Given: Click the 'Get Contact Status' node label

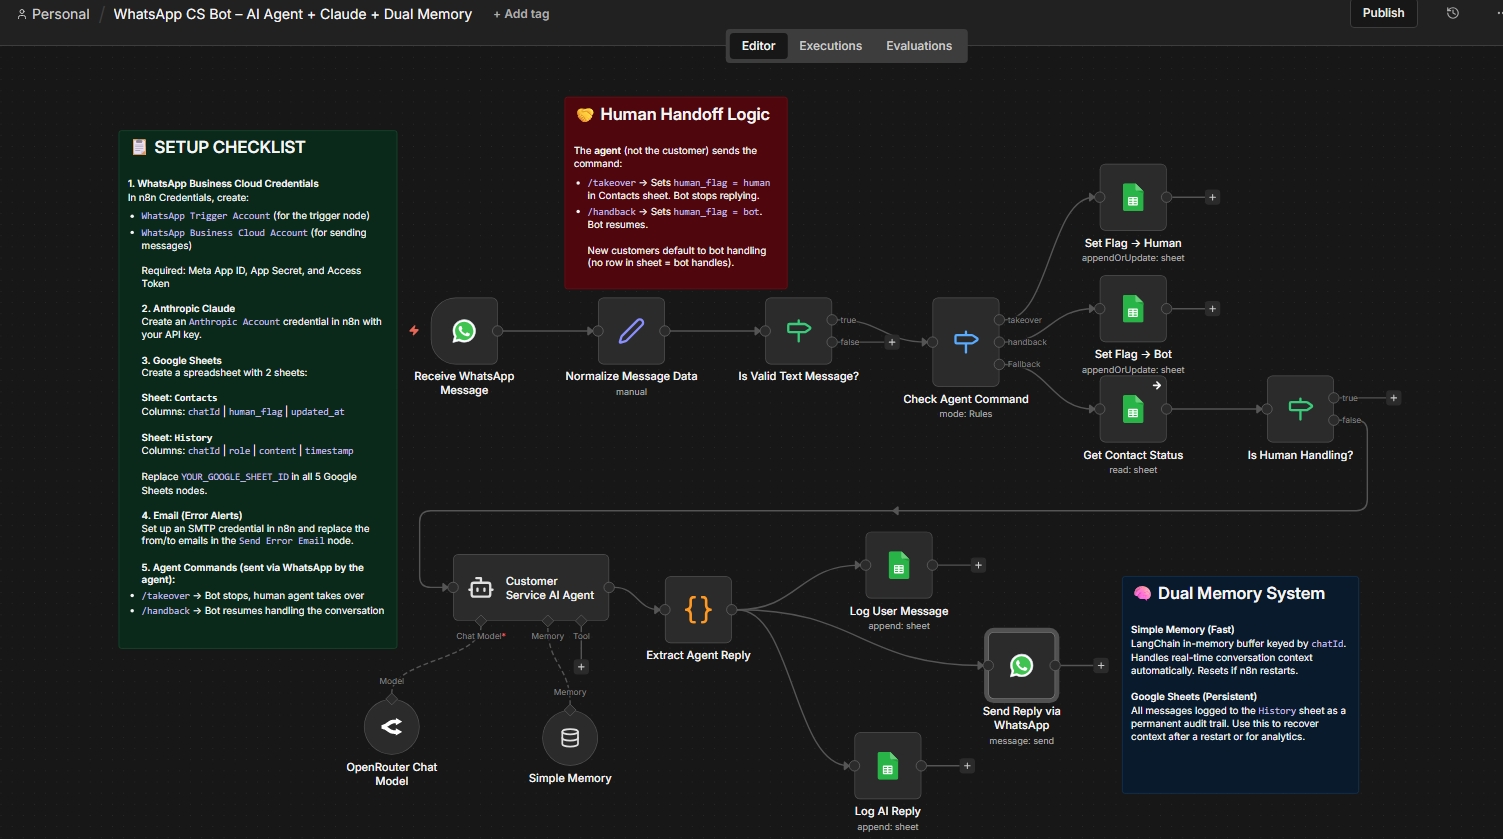Looking at the screenshot, I should 1133,455.
